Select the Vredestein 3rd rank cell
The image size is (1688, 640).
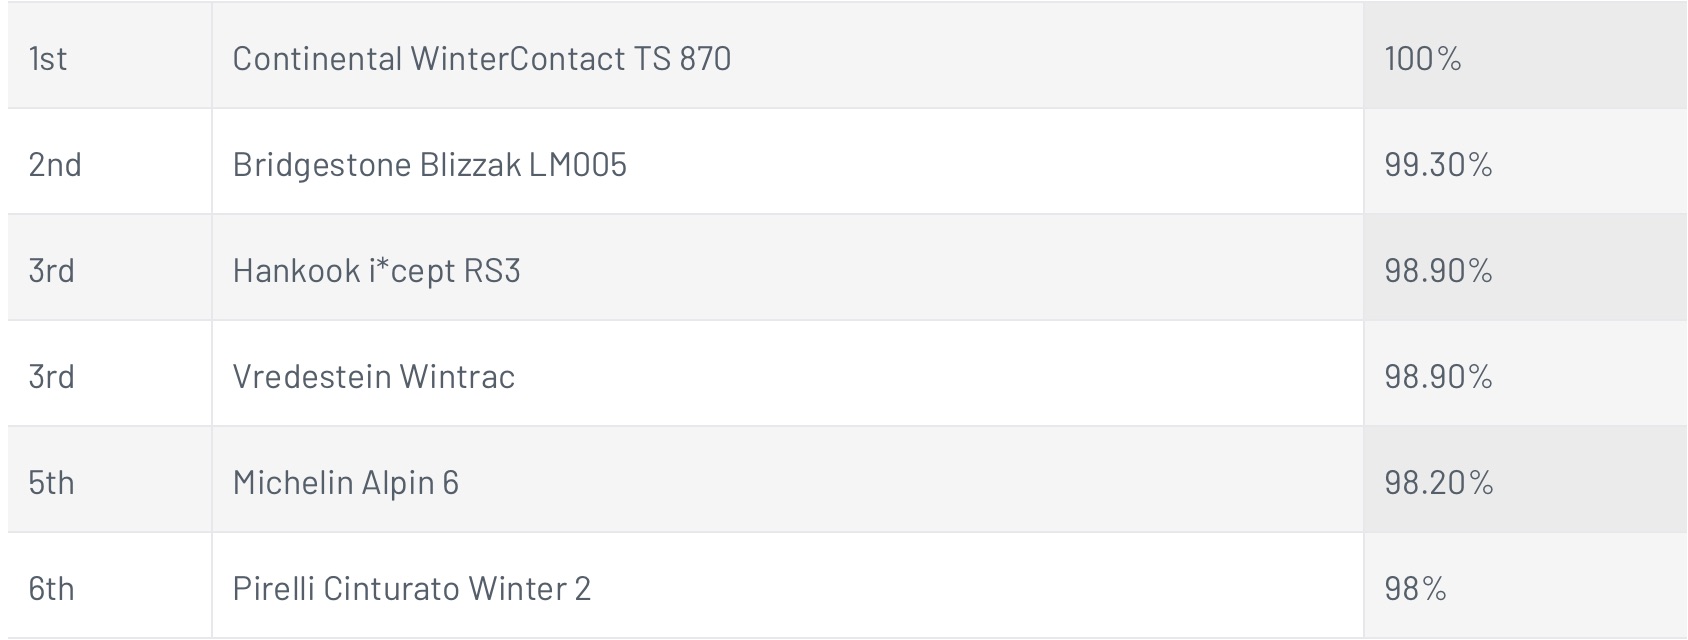click(110, 374)
